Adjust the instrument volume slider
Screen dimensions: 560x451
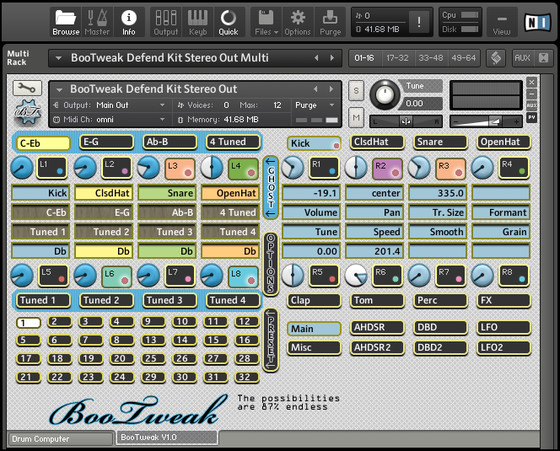coord(486,122)
